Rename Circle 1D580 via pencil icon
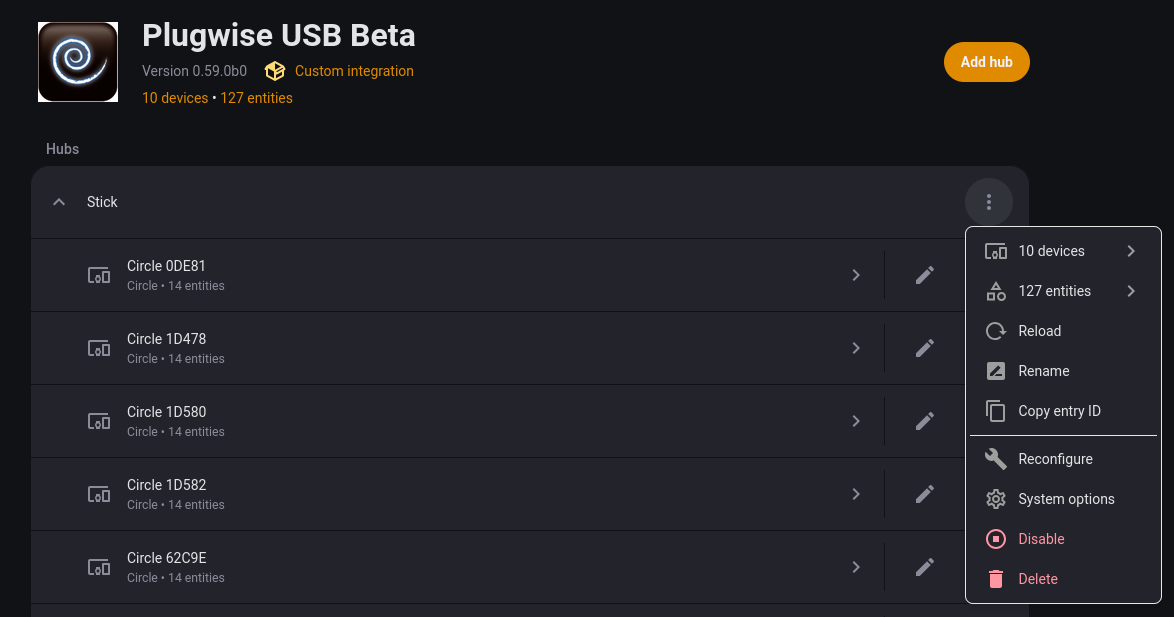 (x=925, y=421)
